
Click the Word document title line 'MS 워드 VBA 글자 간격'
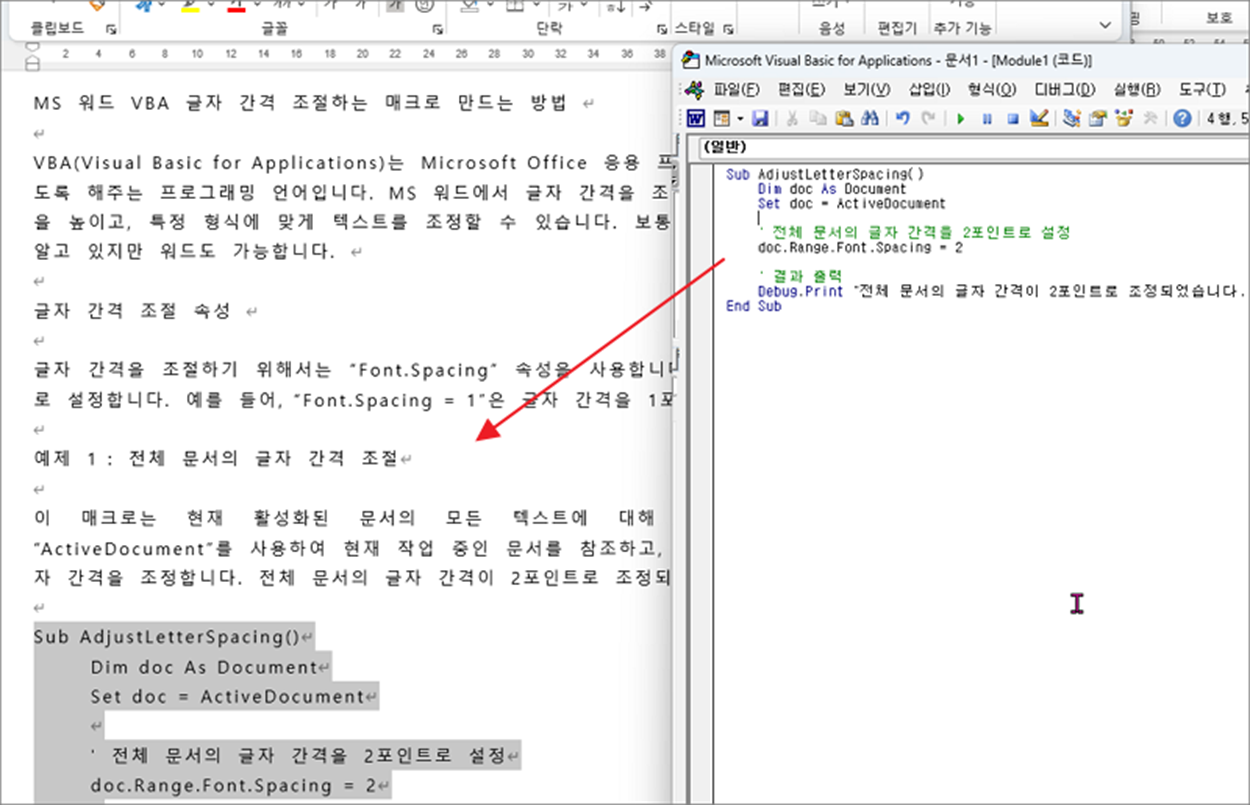pyautogui.click(x=300, y=103)
